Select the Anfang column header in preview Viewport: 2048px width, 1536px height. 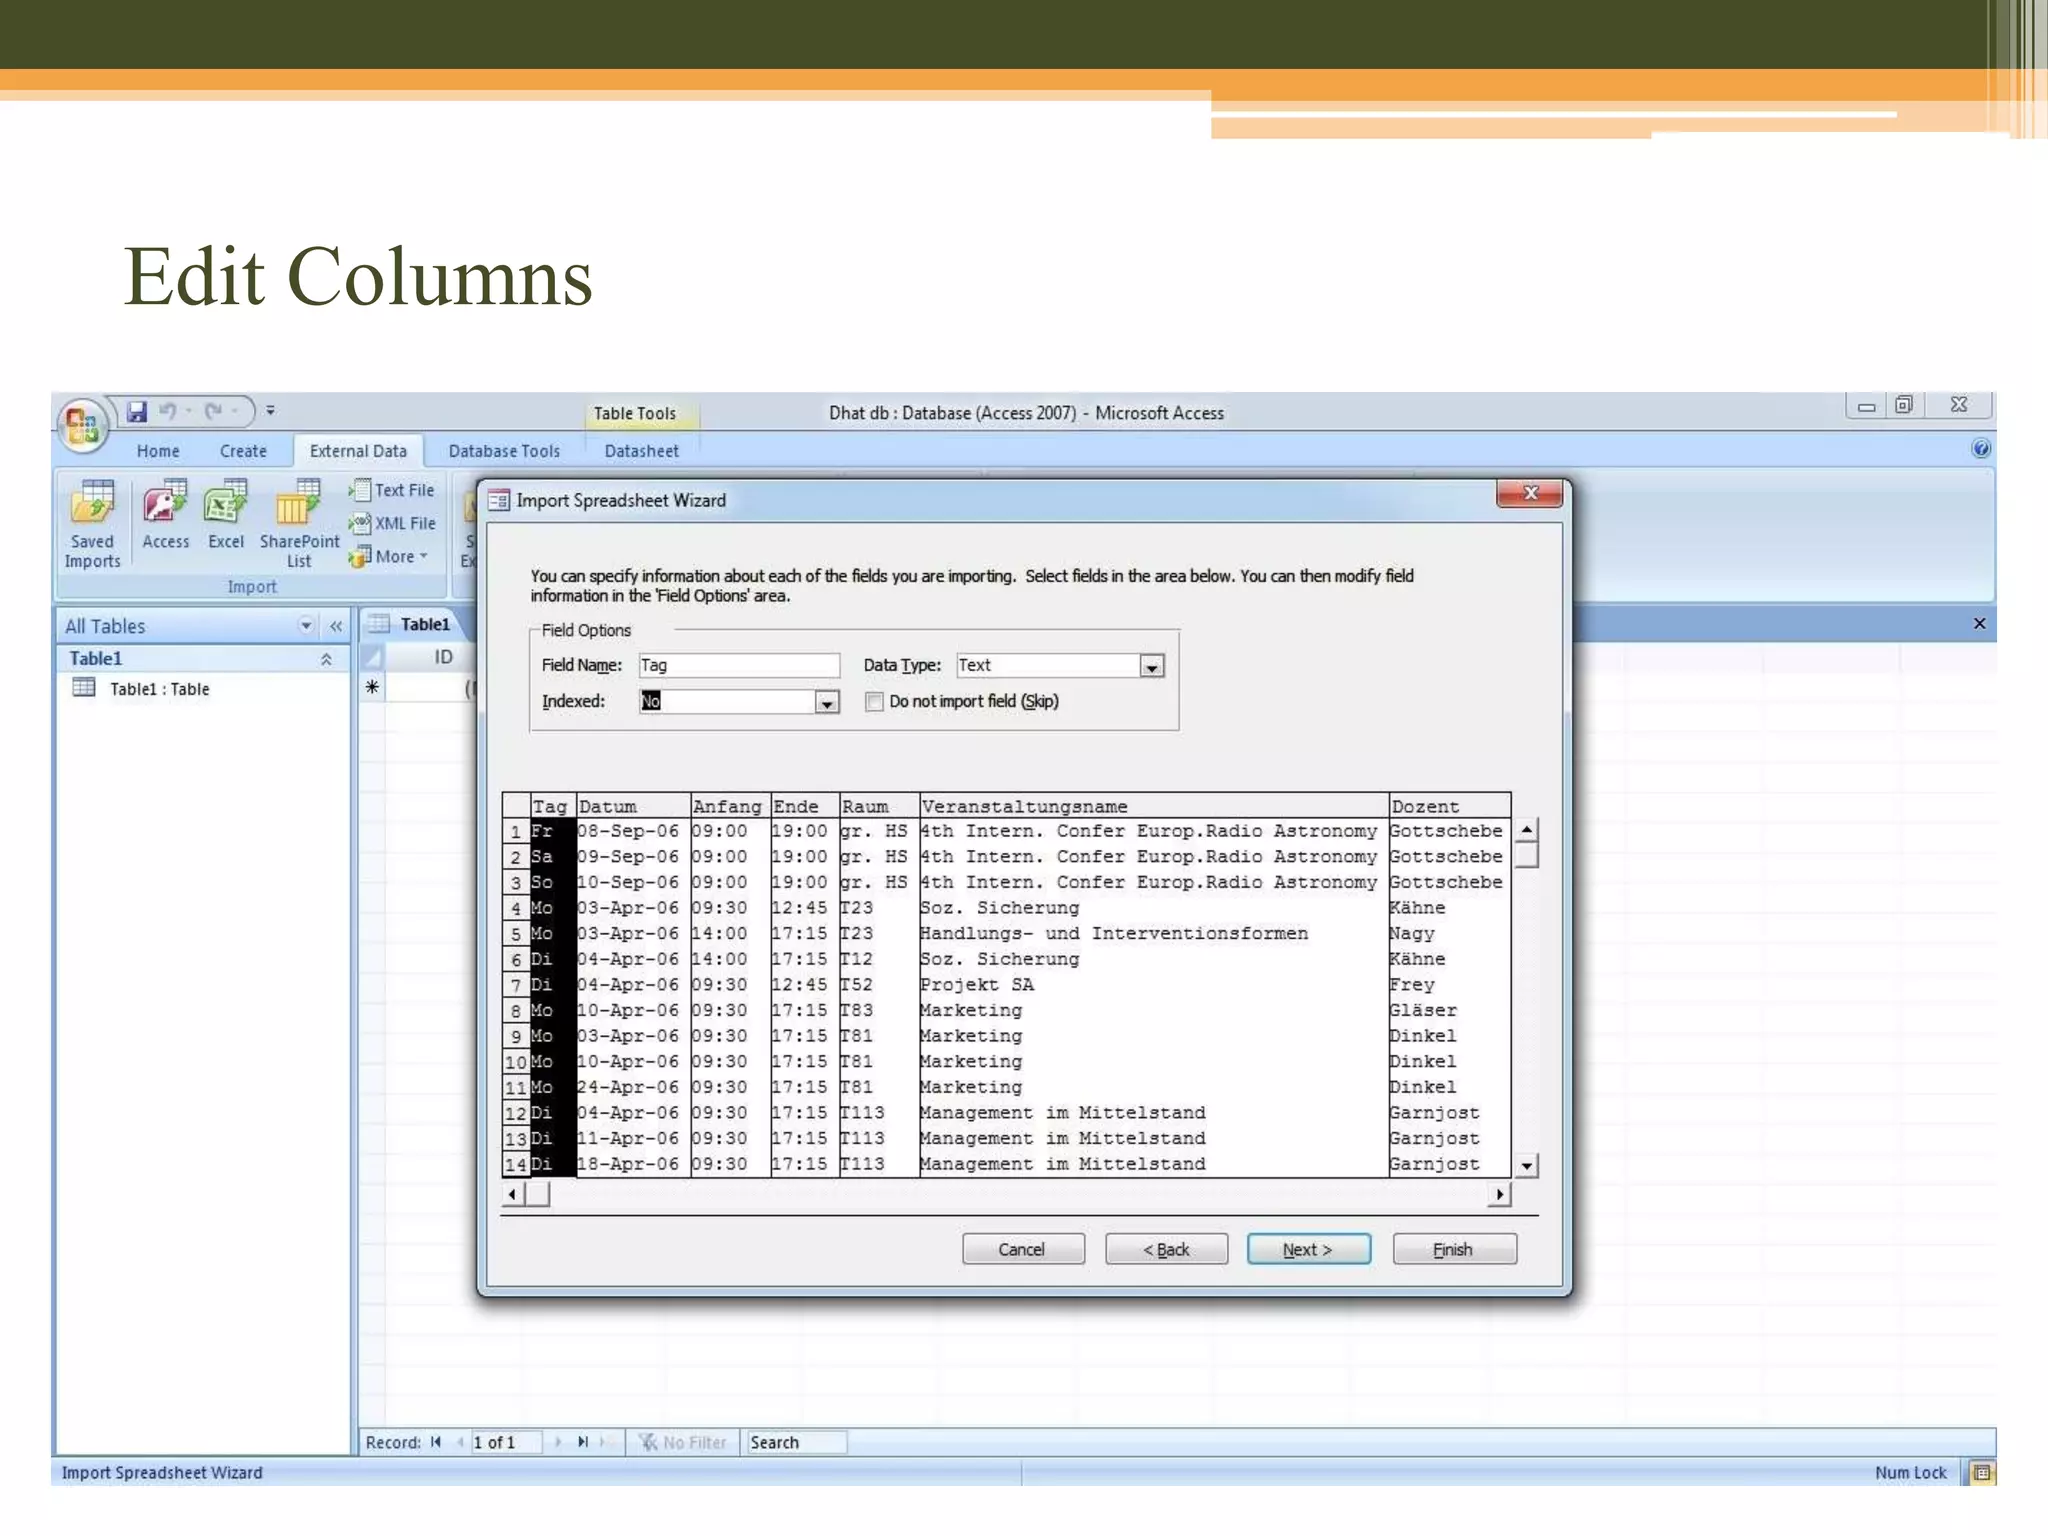[730, 806]
